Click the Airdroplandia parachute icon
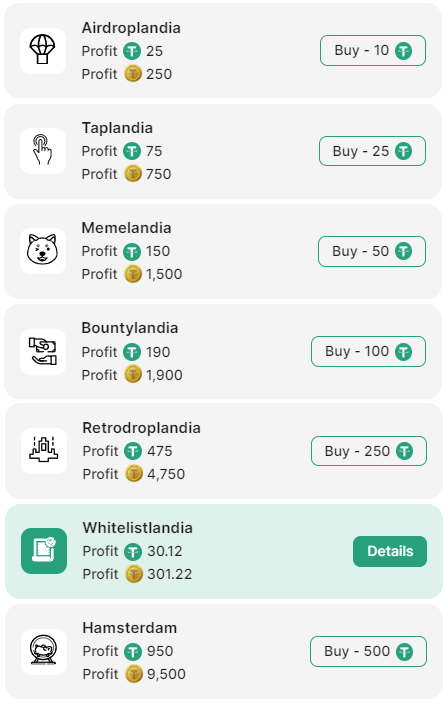This screenshot has width=445, height=702. click(43, 51)
